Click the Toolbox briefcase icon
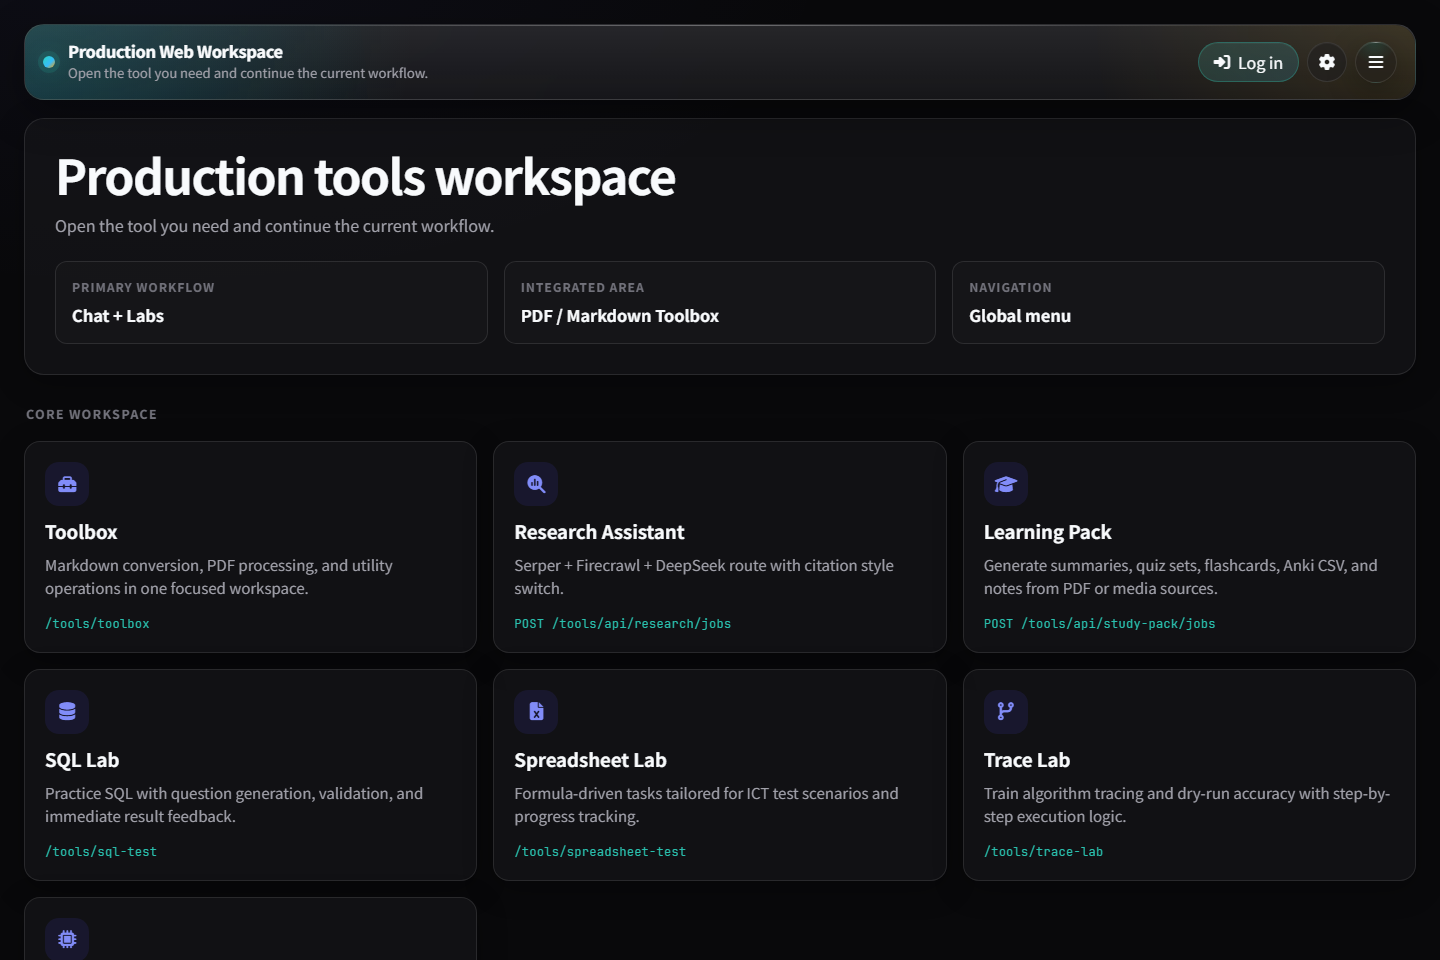Viewport: 1440px width, 960px height. (x=67, y=484)
